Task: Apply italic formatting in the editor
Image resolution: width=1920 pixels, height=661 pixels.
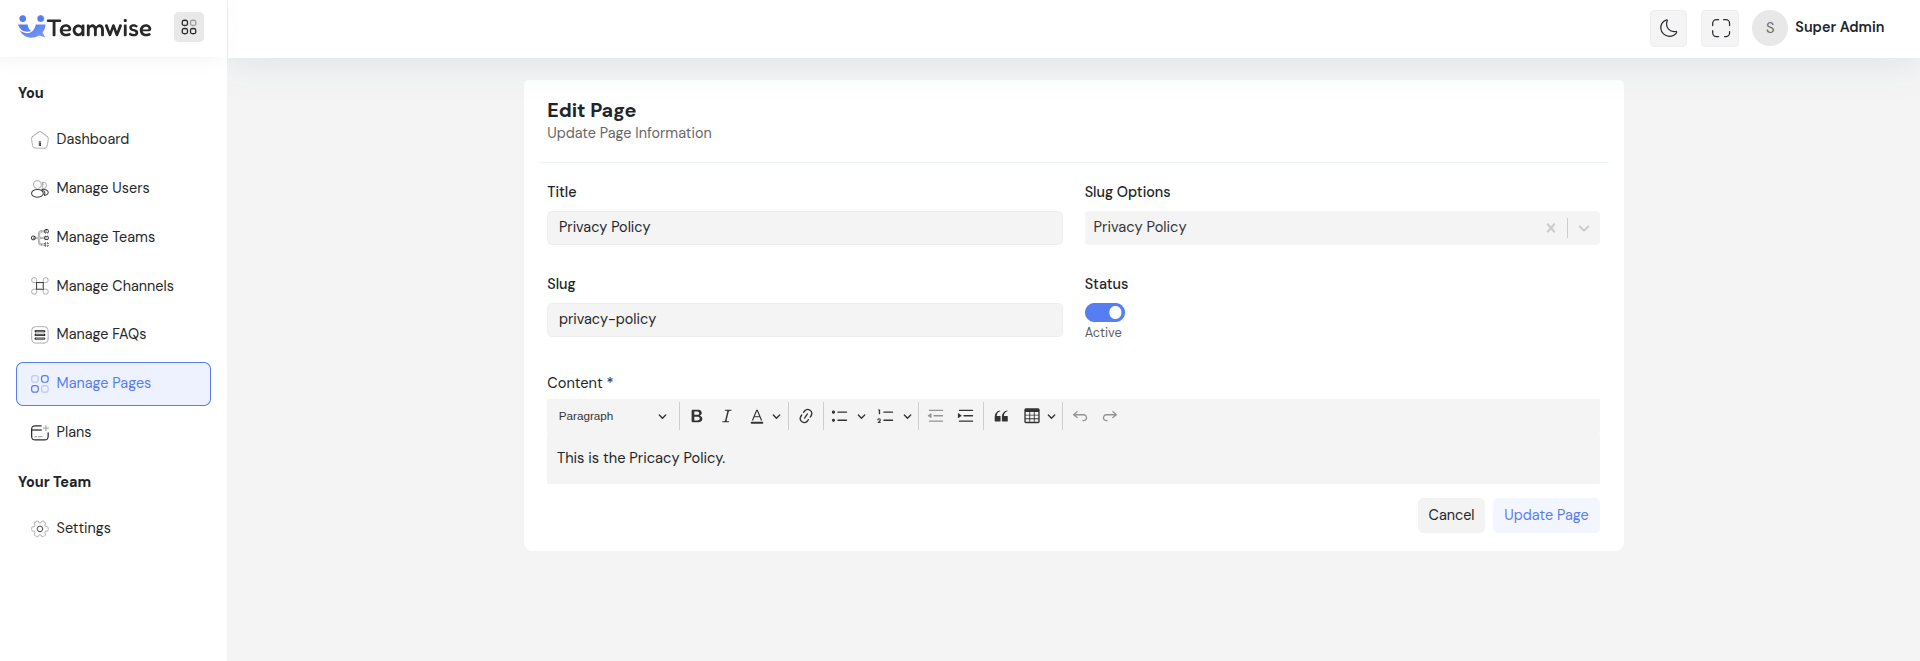Action: pyautogui.click(x=727, y=416)
